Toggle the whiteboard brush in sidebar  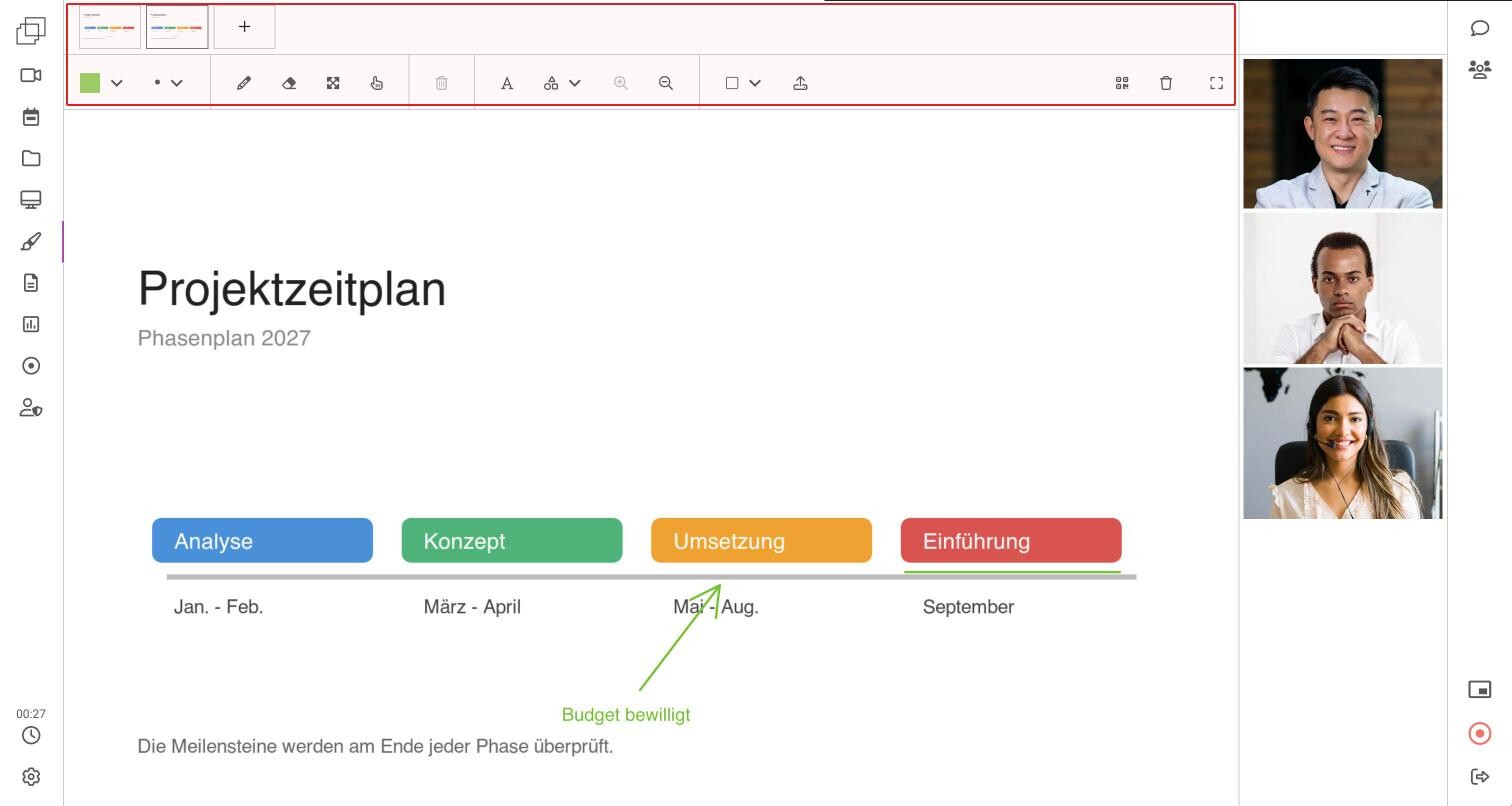[31, 242]
